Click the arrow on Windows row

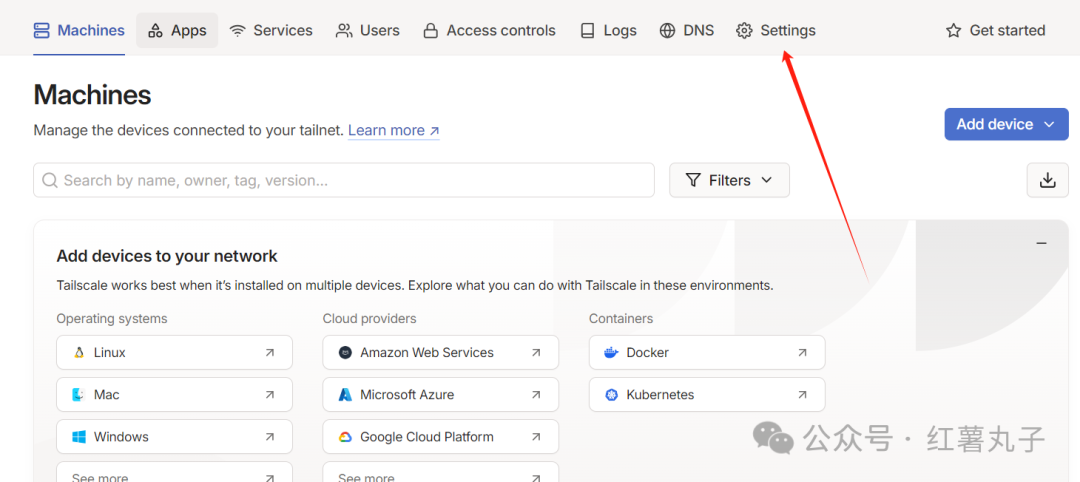tap(269, 437)
